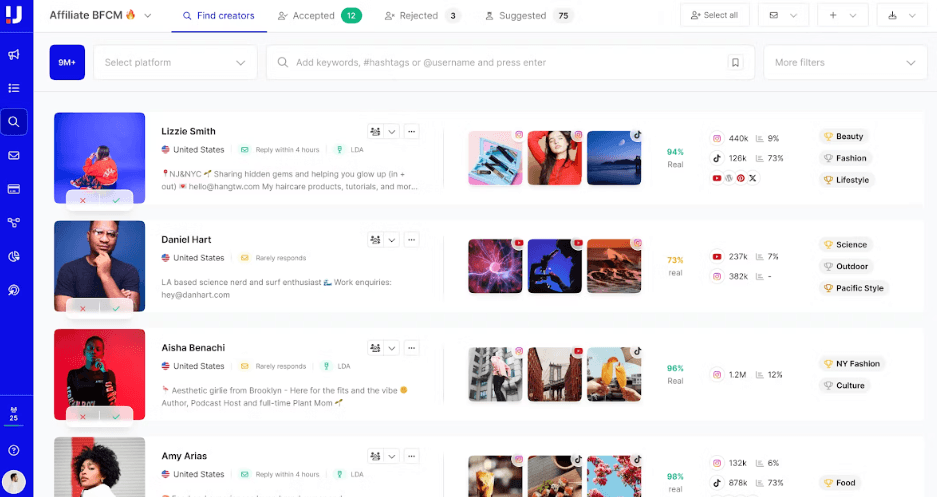Open Lizzie Smith's makeup Instagram thumbnail
Image resolution: width=937 pixels, height=497 pixels.
[x=495, y=158]
